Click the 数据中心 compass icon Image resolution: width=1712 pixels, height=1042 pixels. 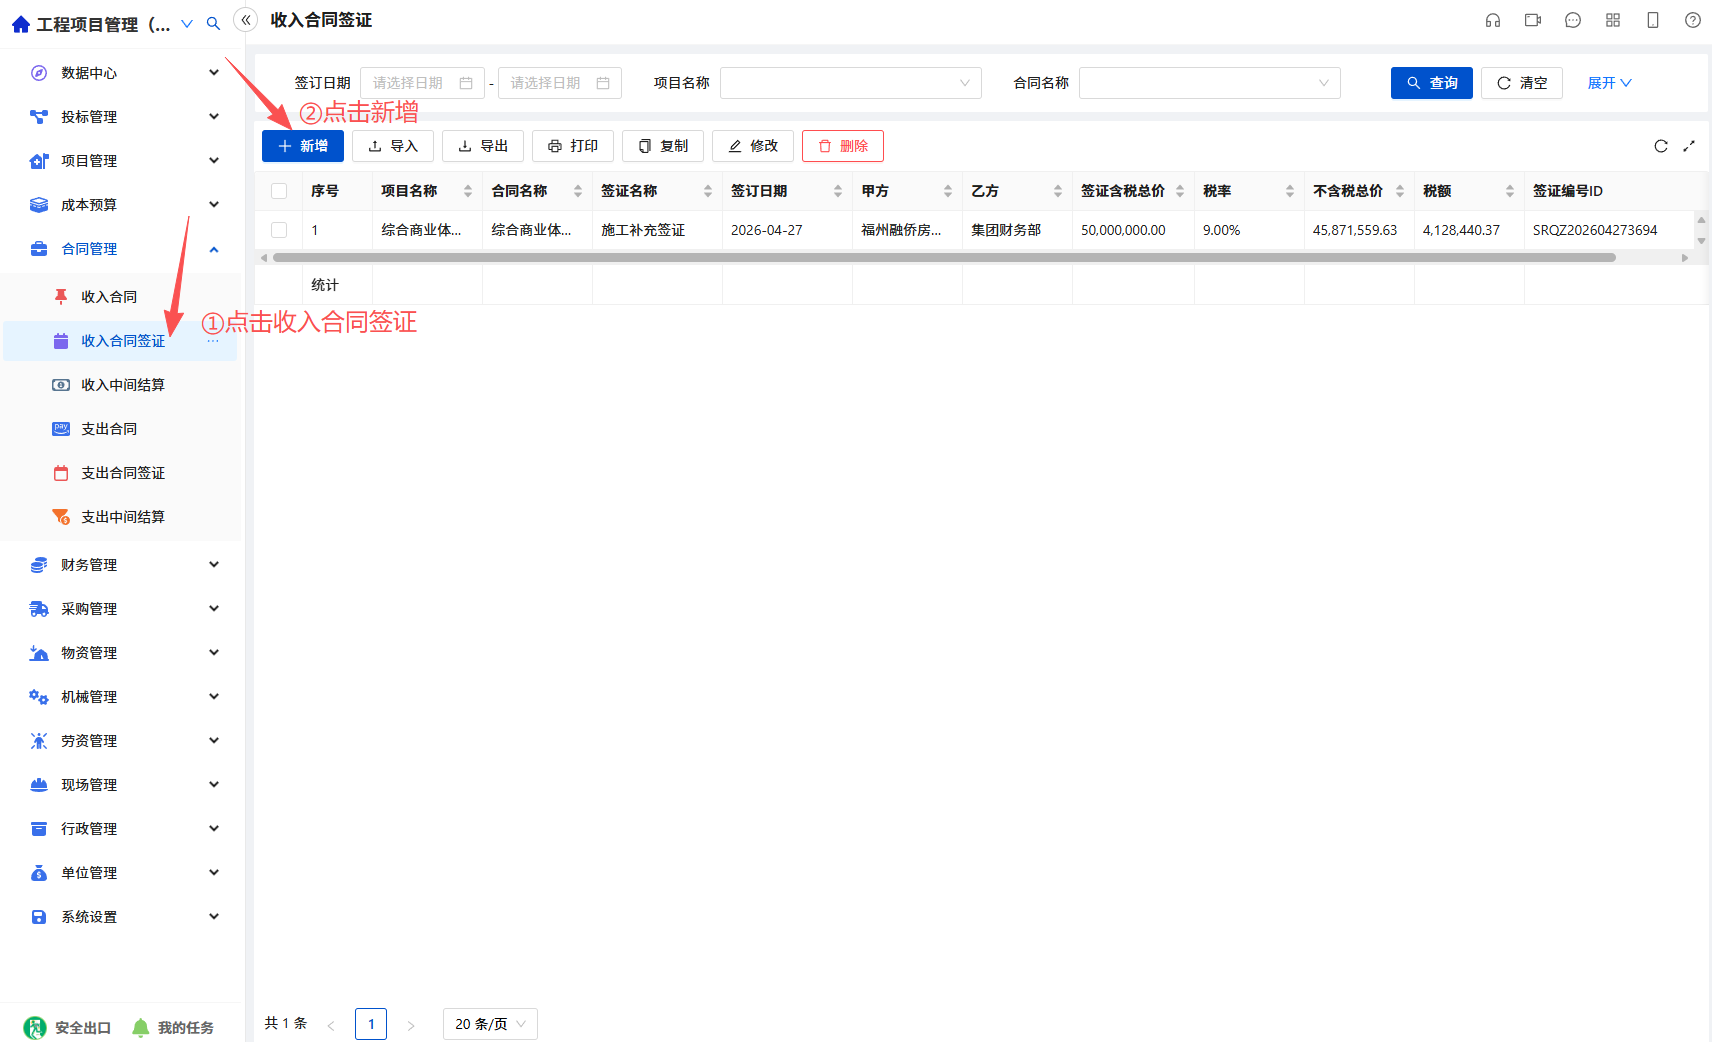[39, 73]
